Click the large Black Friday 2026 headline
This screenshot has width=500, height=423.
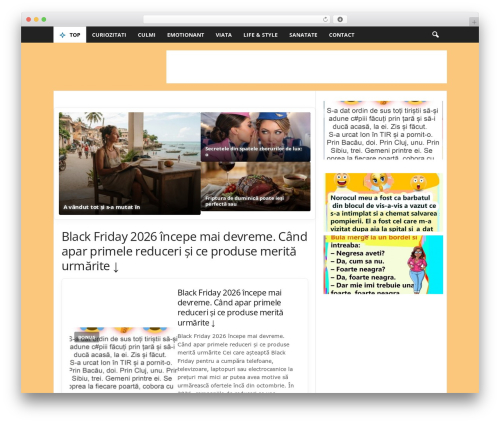(x=184, y=251)
